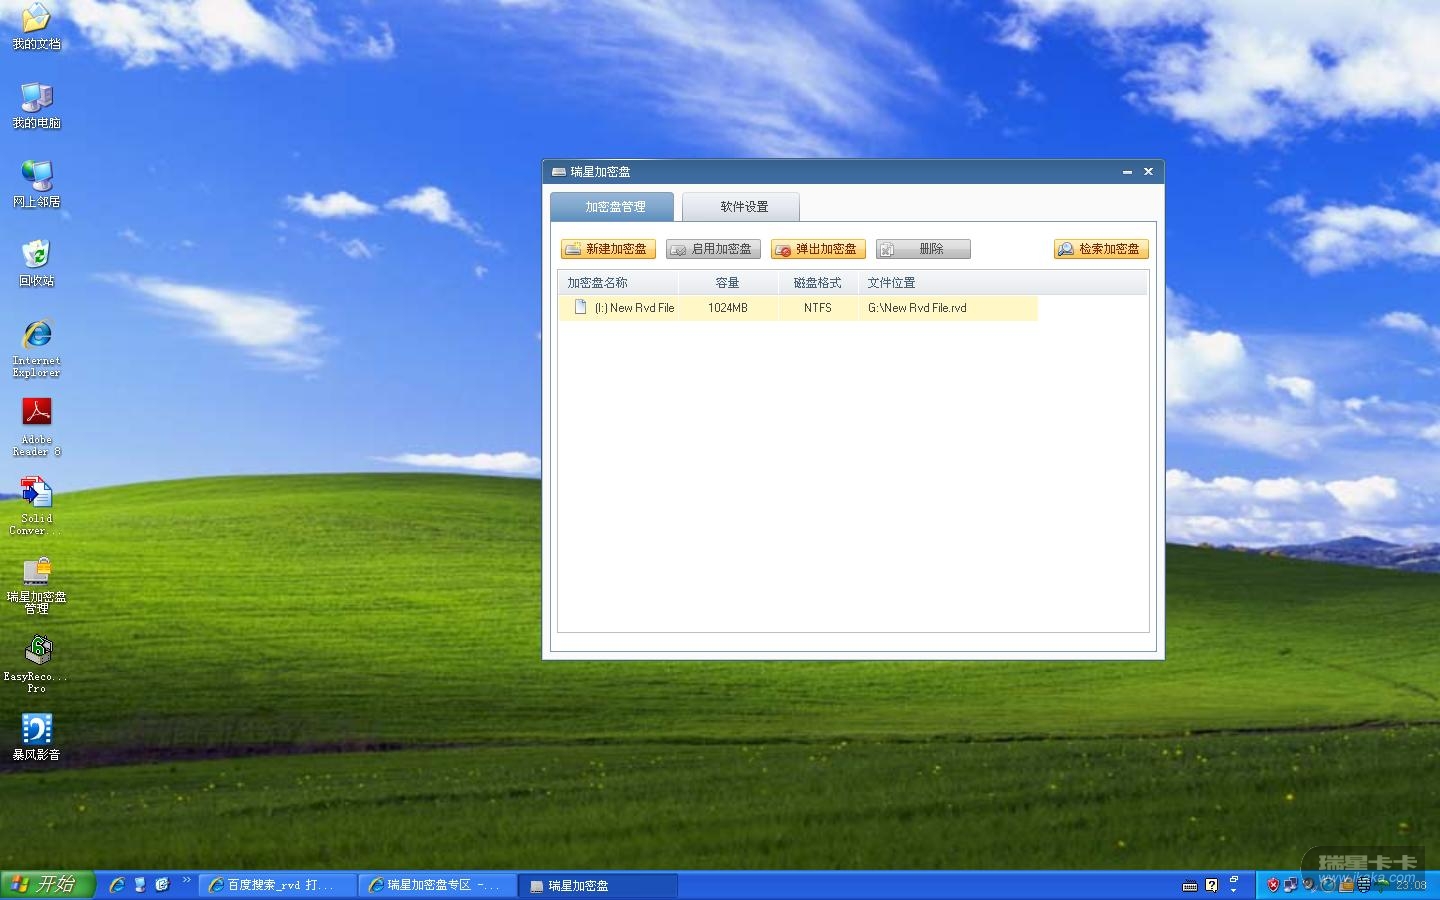1440x900 pixels.
Task: Click the 文件位置 column header
Action: point(1003,283)
